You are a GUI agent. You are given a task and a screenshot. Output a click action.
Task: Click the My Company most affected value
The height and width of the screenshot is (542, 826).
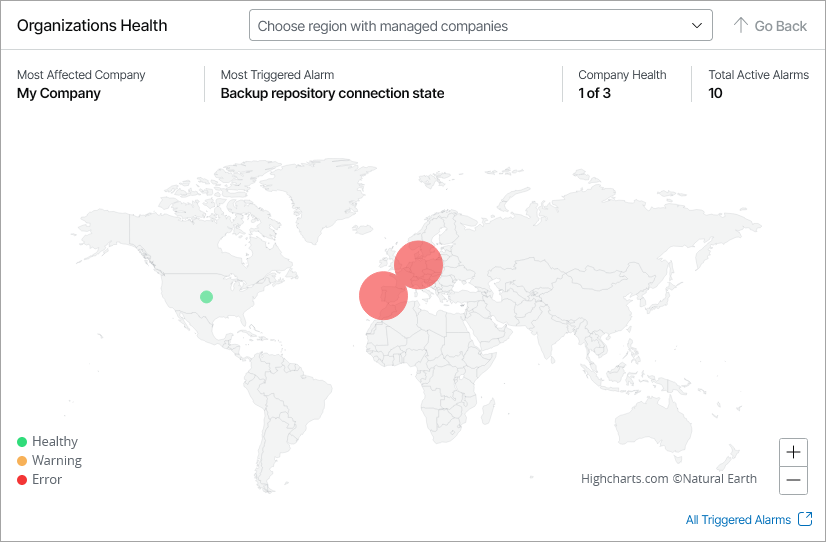59,94
